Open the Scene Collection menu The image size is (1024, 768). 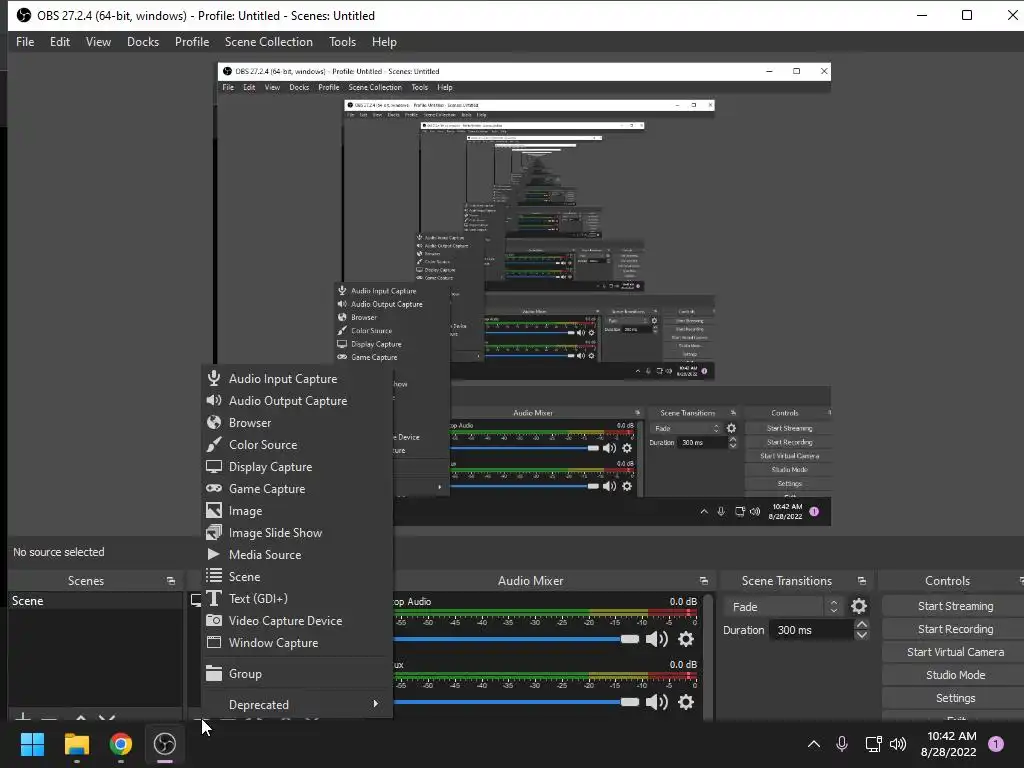(268, 42)
